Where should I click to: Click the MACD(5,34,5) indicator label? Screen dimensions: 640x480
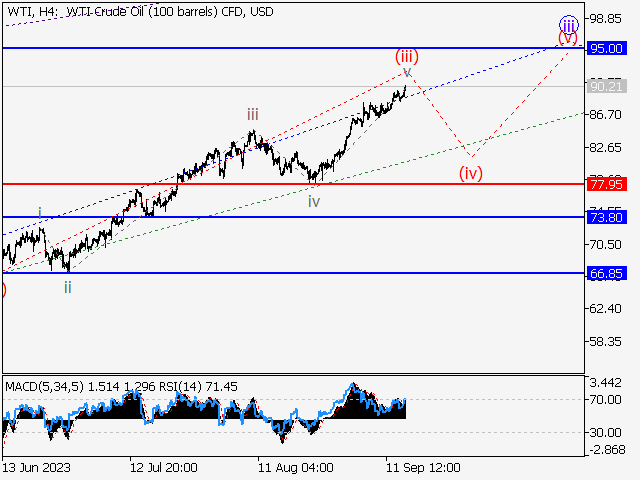[x=44, y=387]
